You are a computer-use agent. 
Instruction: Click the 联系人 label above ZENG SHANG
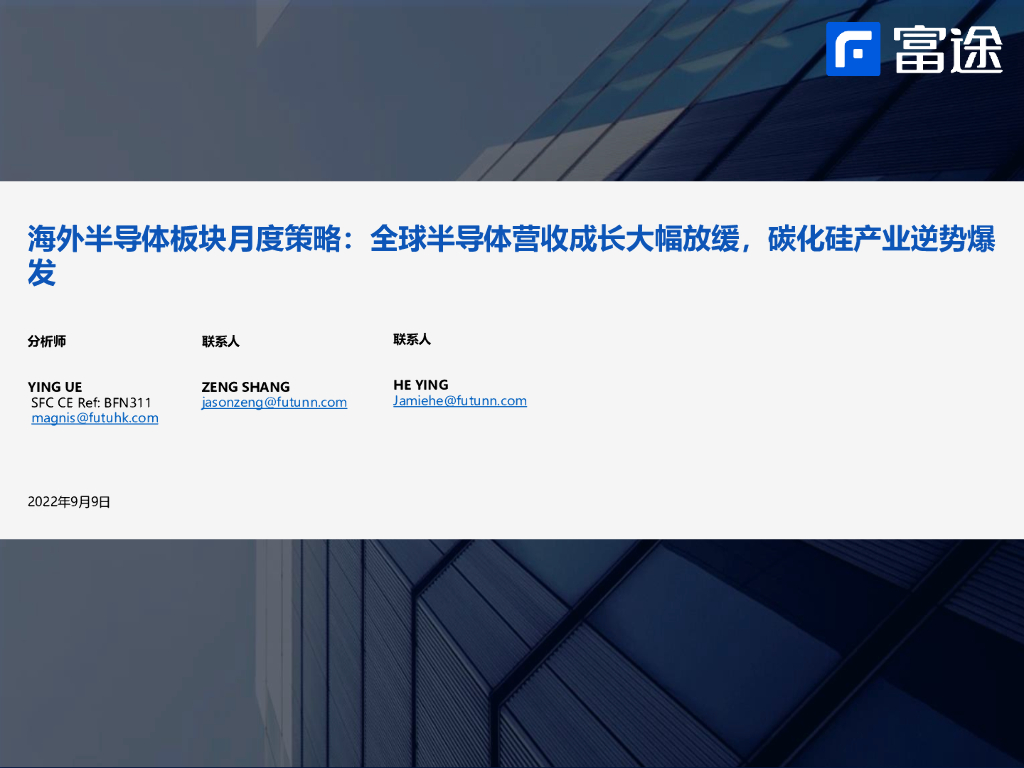[x=221, y=341]
